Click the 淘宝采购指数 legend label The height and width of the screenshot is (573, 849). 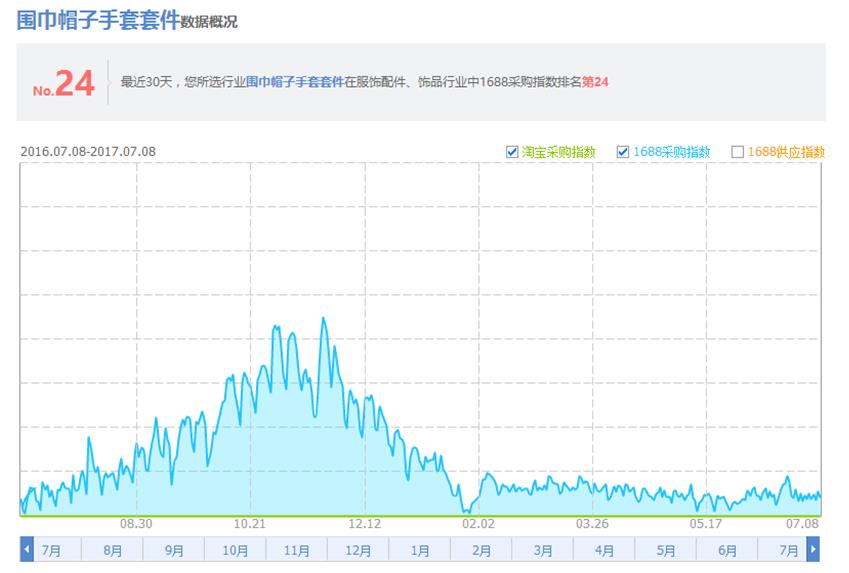click(x=559, y=152)
